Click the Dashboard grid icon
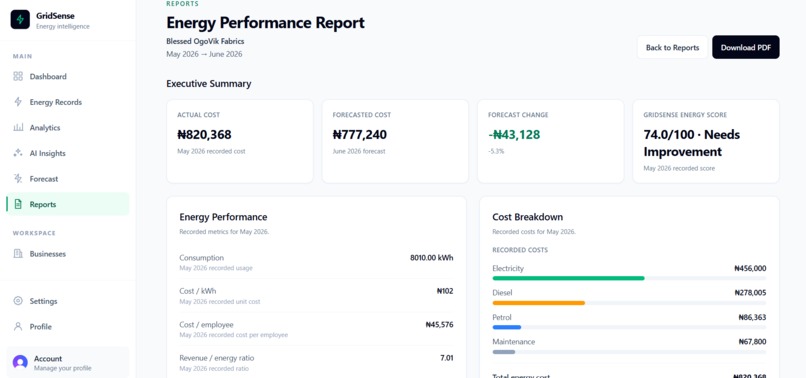Viewport: 806px width, 378px height. click(x=18, y=77)
